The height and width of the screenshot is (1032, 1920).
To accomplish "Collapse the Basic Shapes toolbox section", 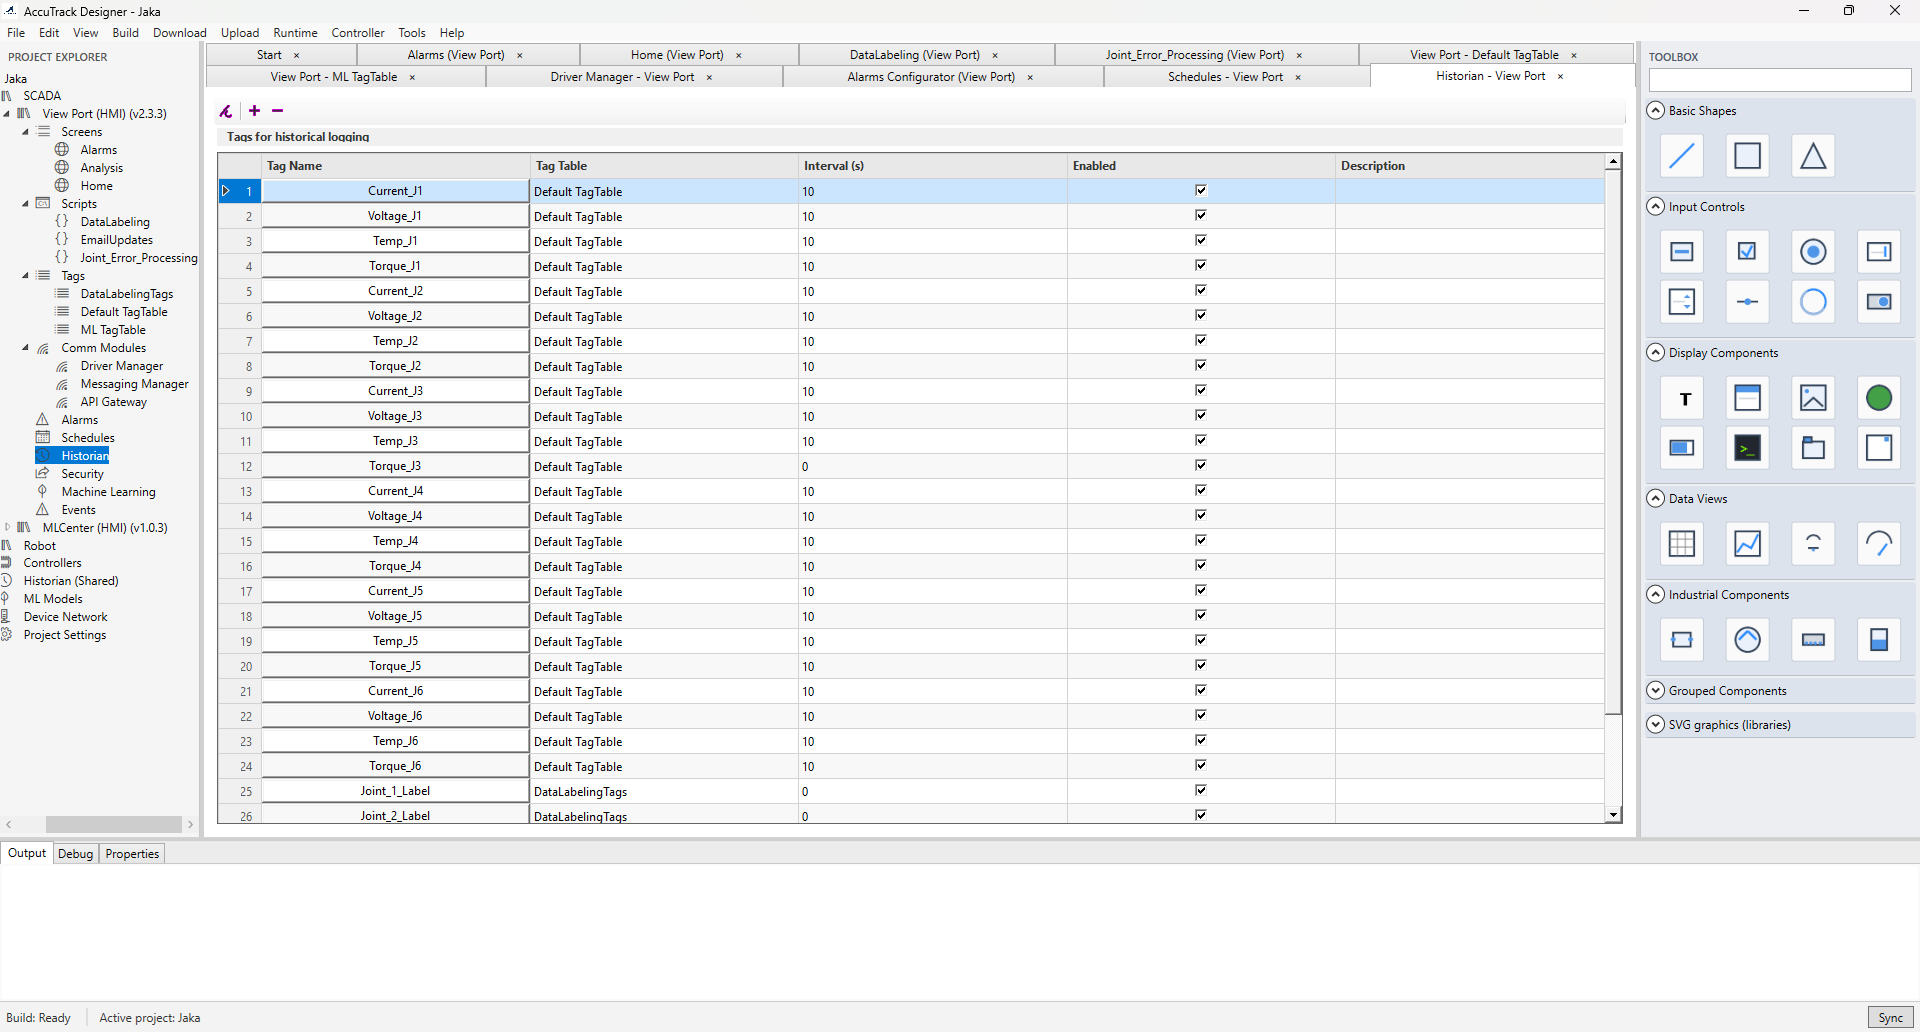I will click(1656, 111).
